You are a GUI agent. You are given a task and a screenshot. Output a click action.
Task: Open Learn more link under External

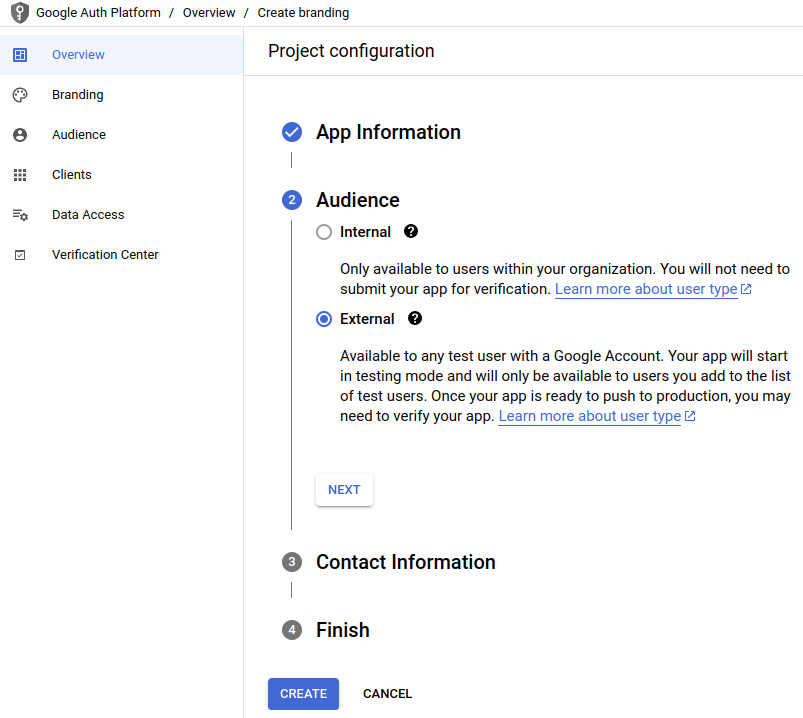[x=590, y=416]
